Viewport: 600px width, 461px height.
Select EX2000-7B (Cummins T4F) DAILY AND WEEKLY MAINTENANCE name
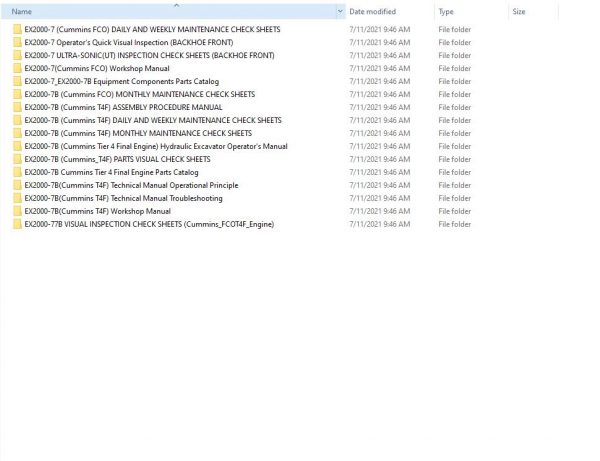click(153, 121)
